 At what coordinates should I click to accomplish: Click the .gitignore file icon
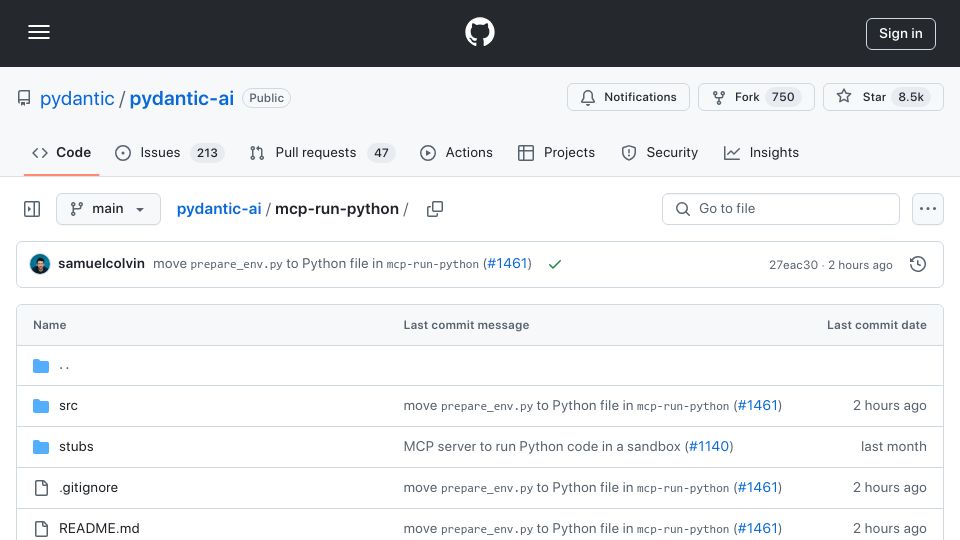pyautogui.click(x=41, y=488)
